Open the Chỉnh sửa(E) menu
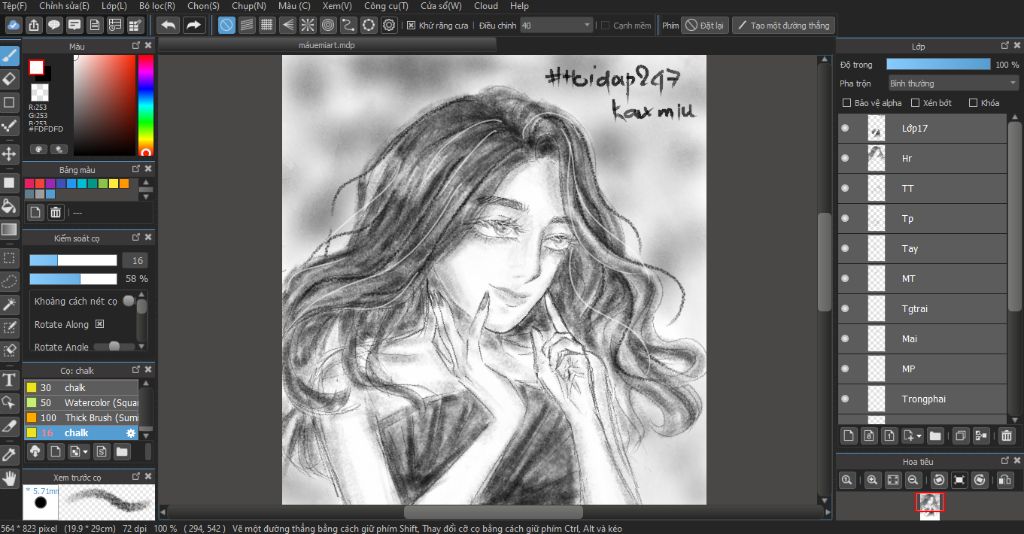This screenshot has height=534, width=1024. [64, 6]
